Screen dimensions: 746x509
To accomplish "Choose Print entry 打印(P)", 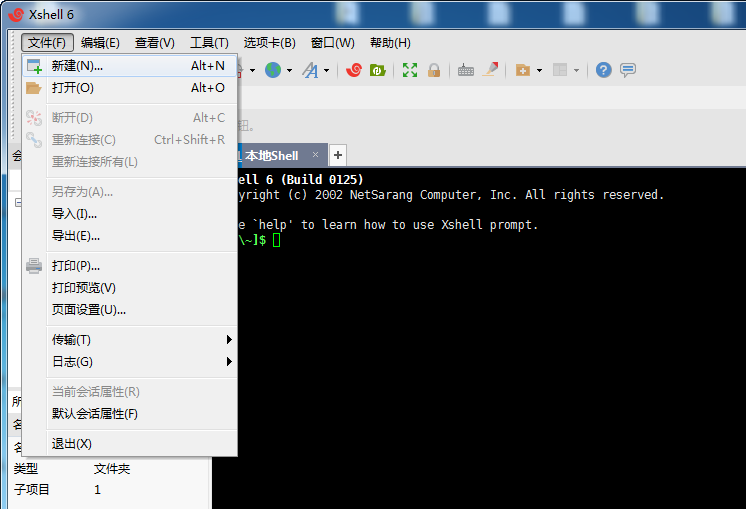I will (x=129, y=266).
